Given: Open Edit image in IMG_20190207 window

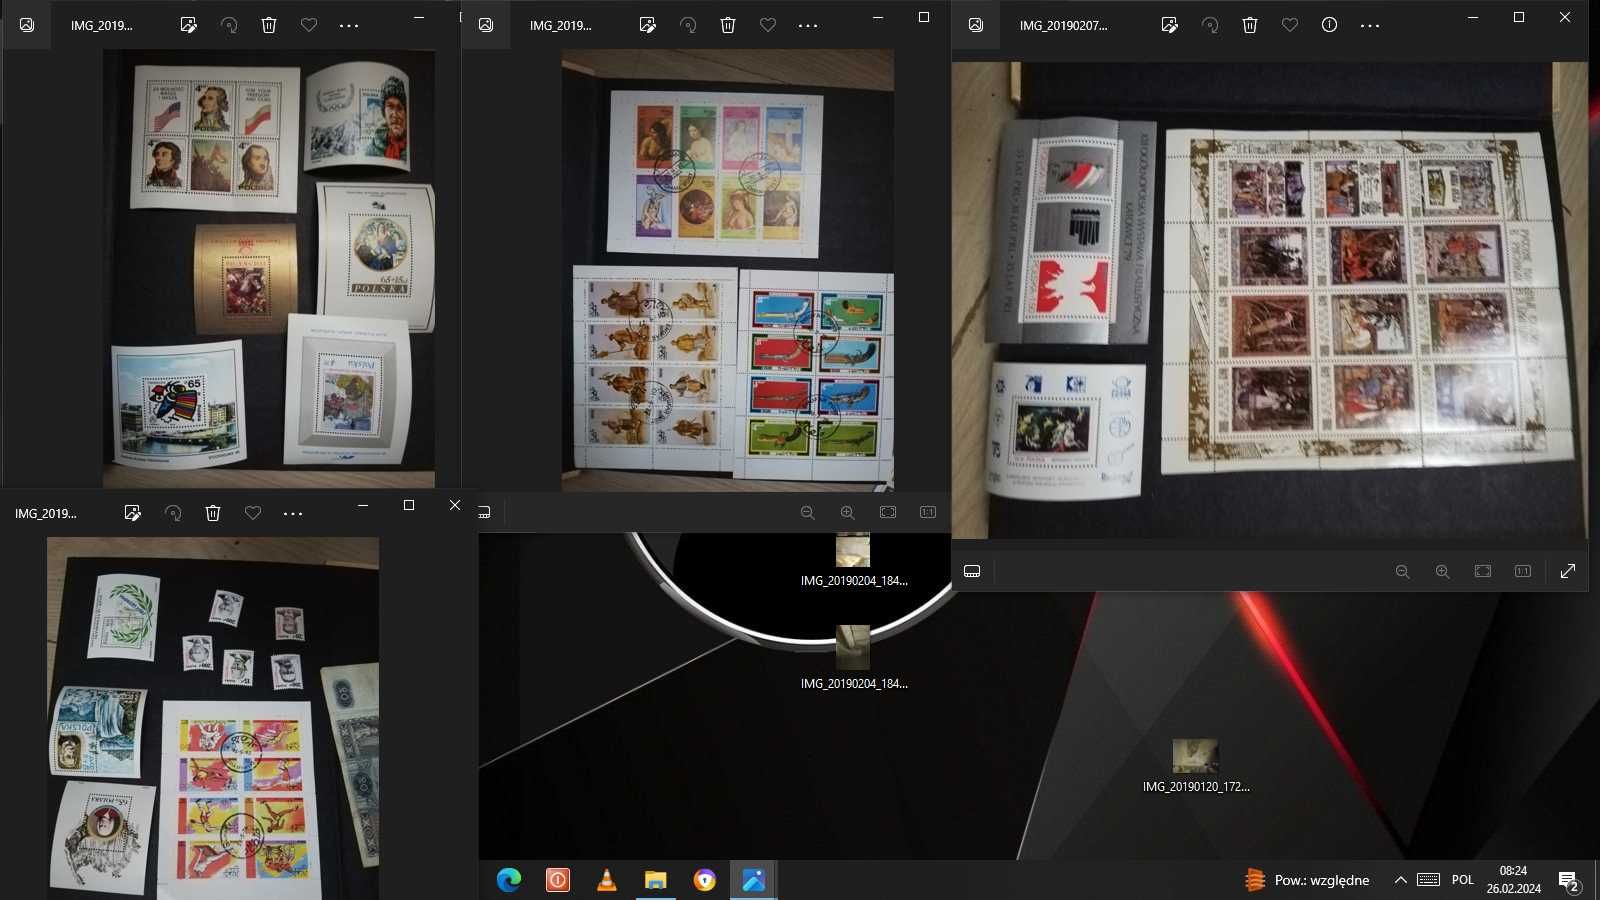Looking at the screenshot, I should 1170,25.
